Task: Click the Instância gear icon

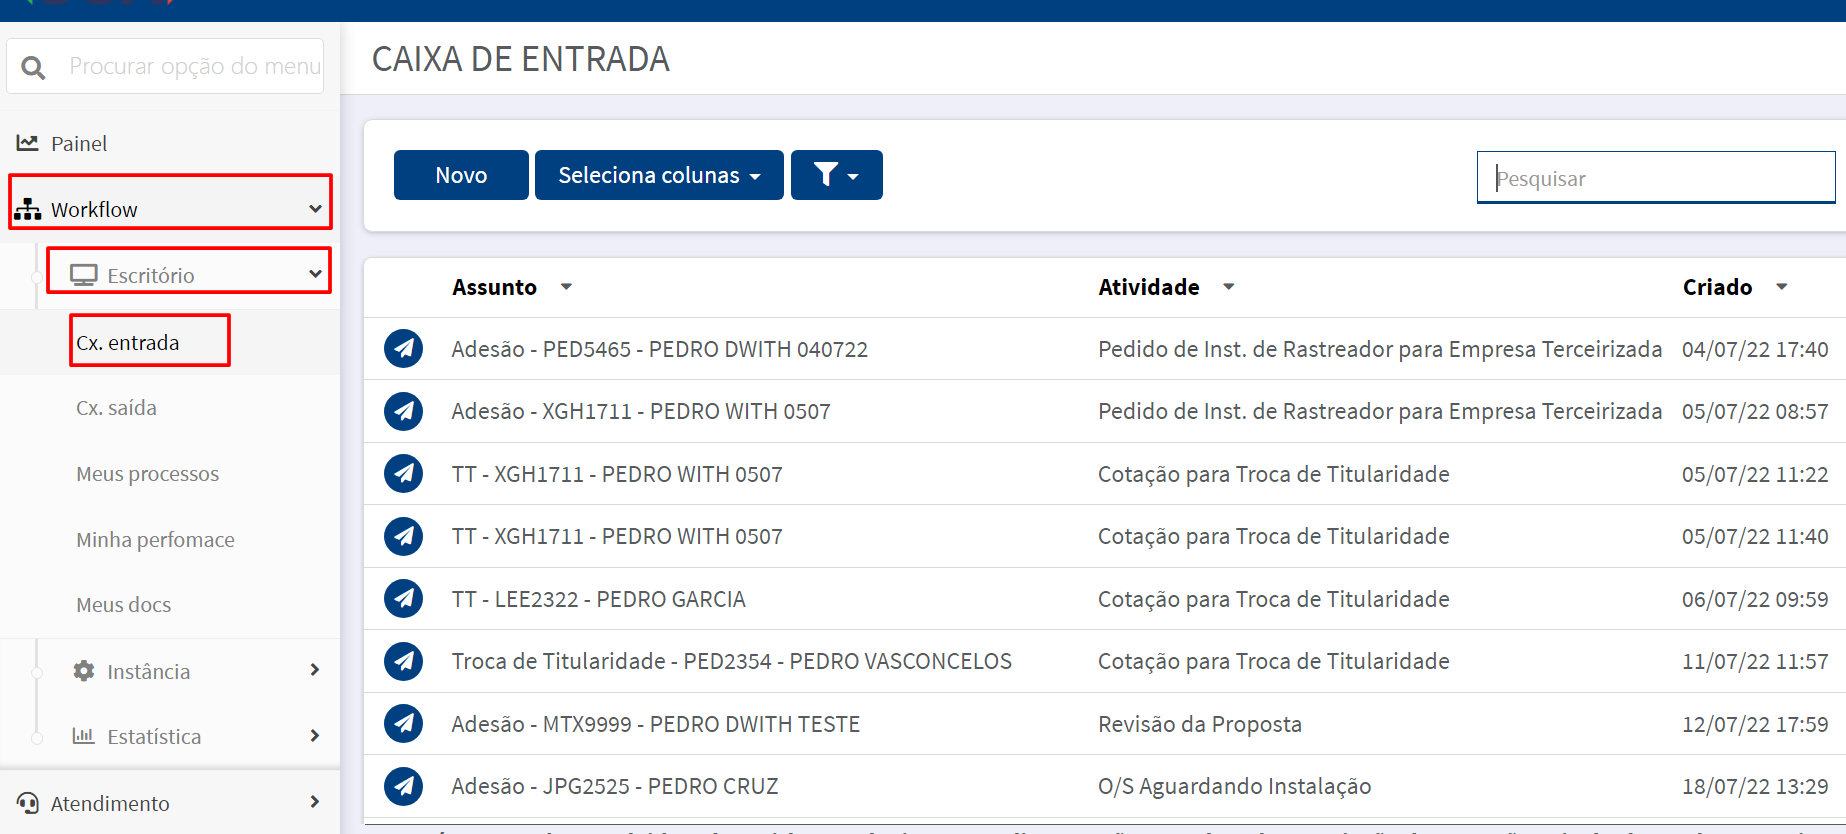Action: tap(84, 671)
